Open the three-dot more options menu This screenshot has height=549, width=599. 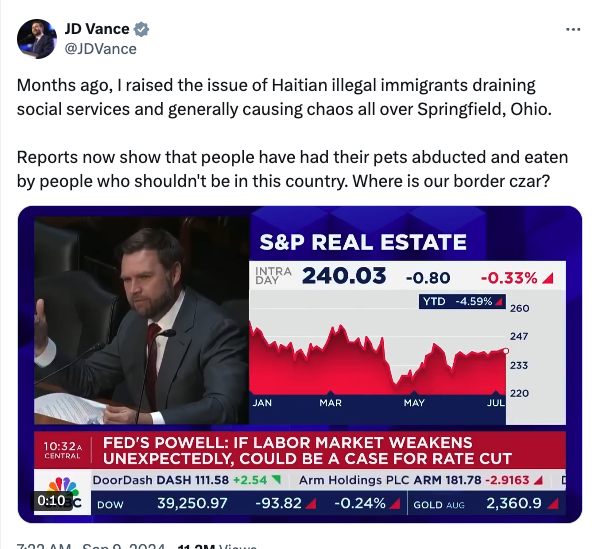[x=573, y=29]
